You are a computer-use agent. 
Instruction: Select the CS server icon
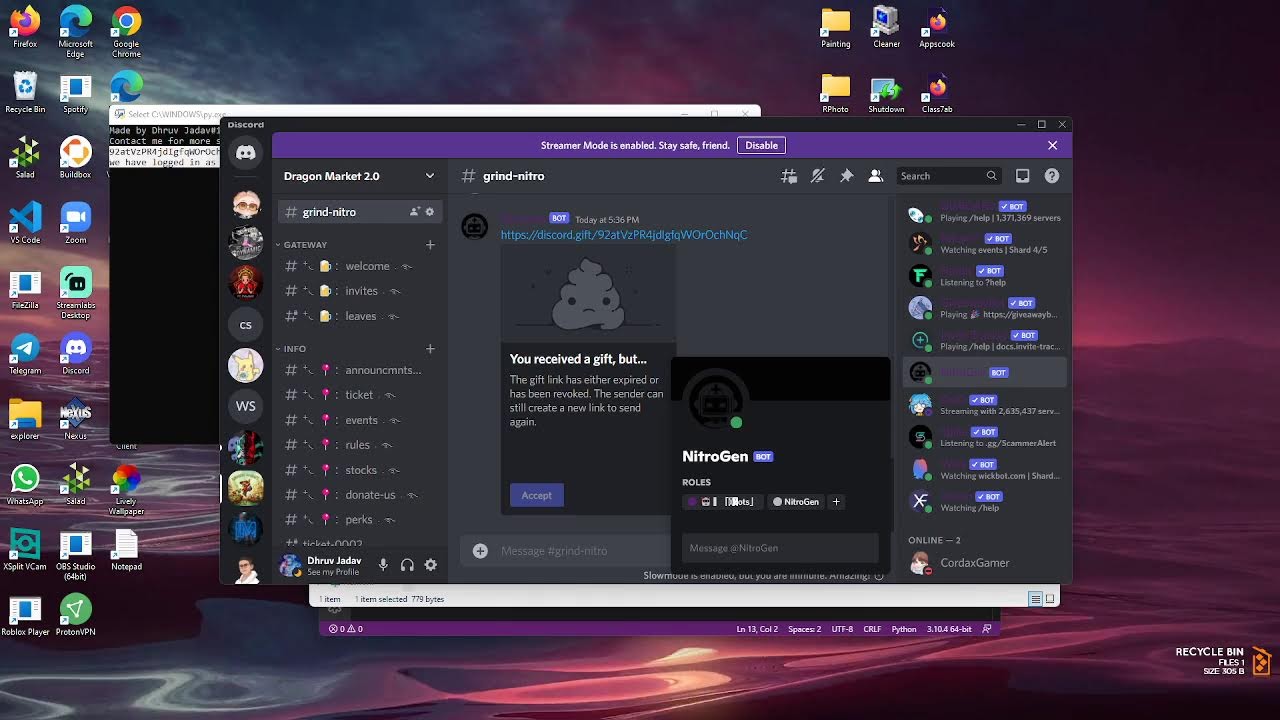click(246, 325)
